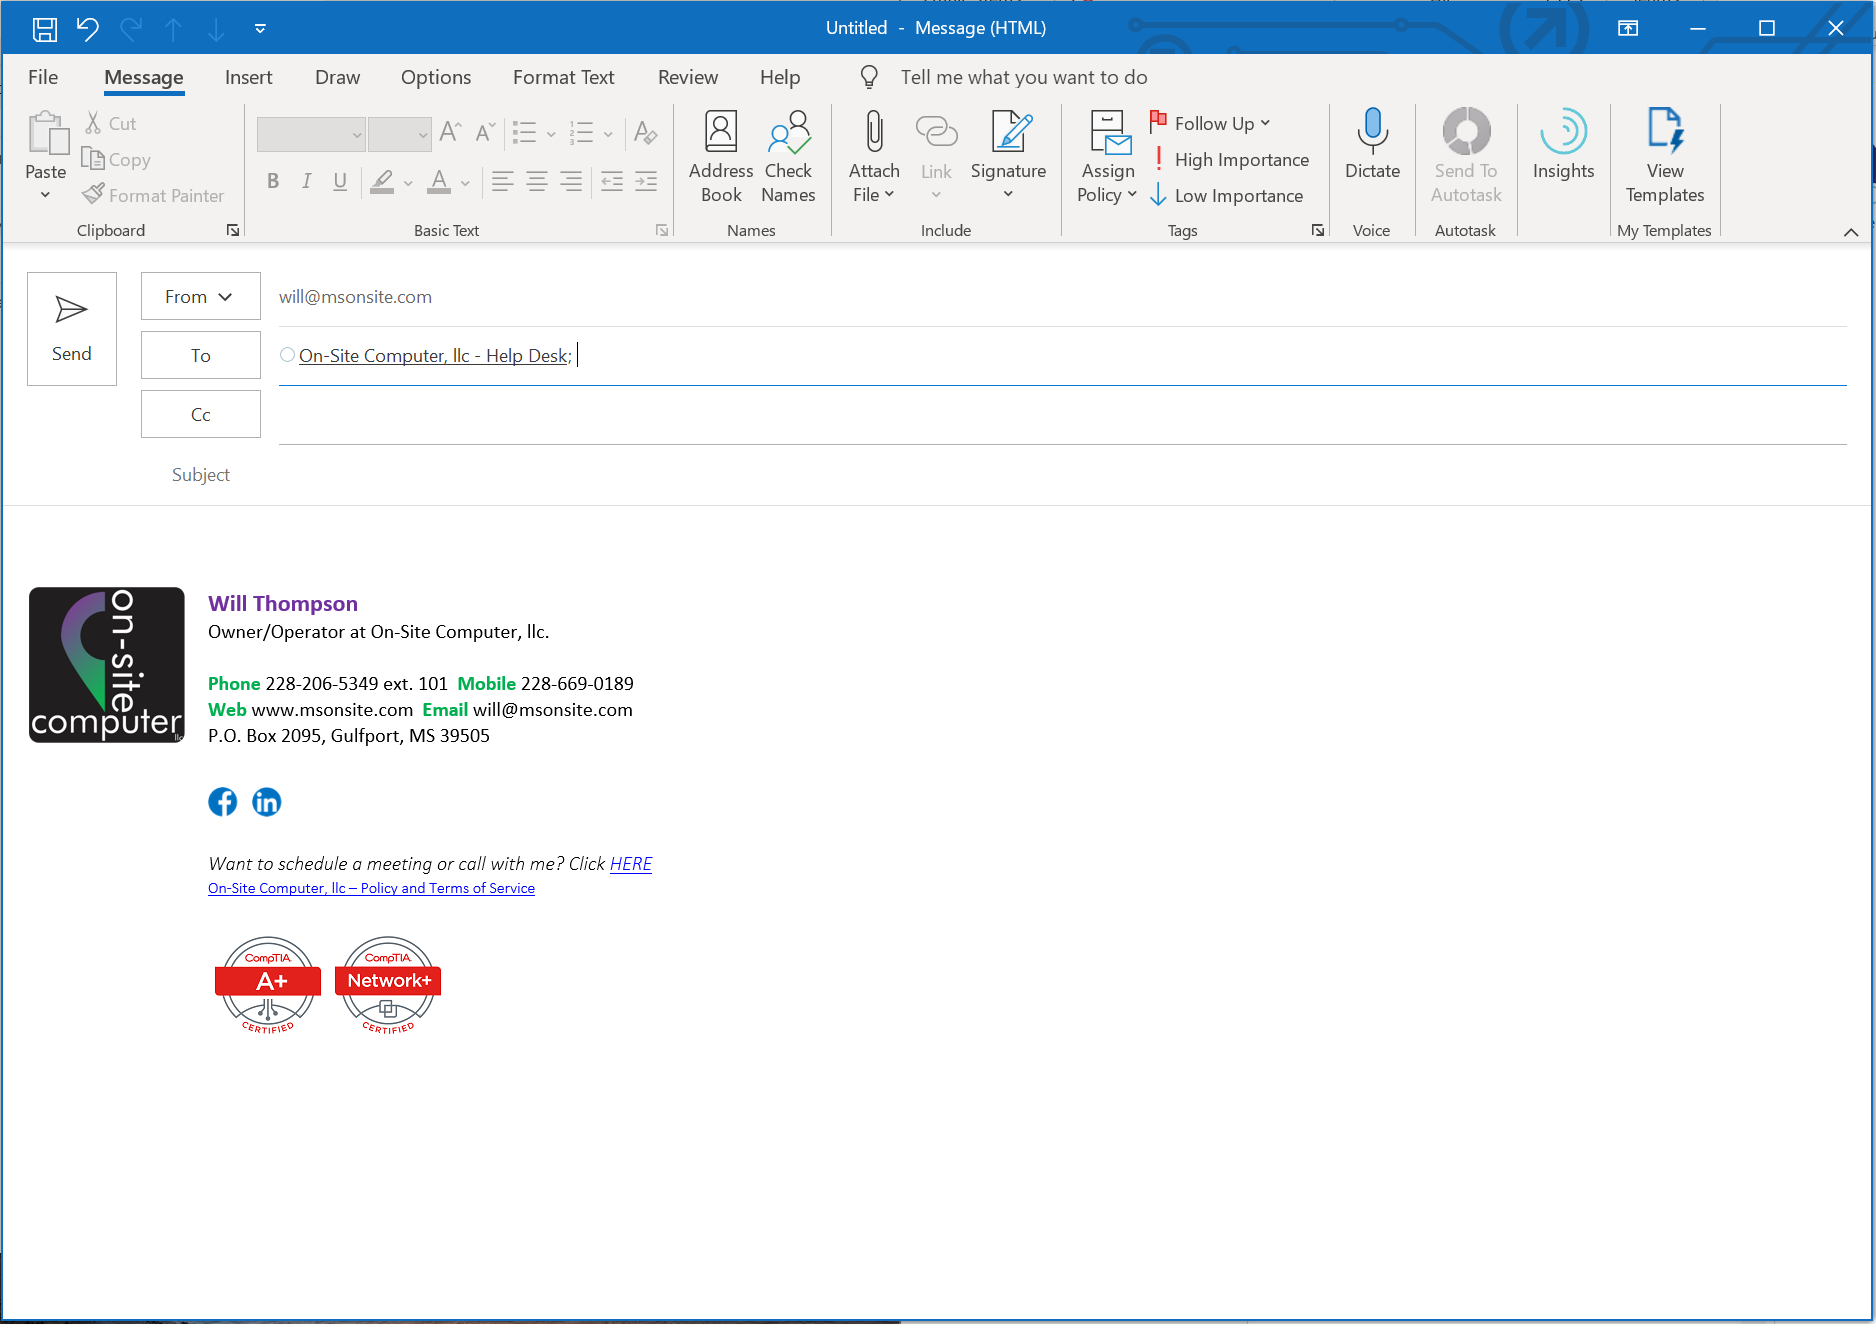Switch to the Format Text tab

pyautogui.click(x=564, y=77)
